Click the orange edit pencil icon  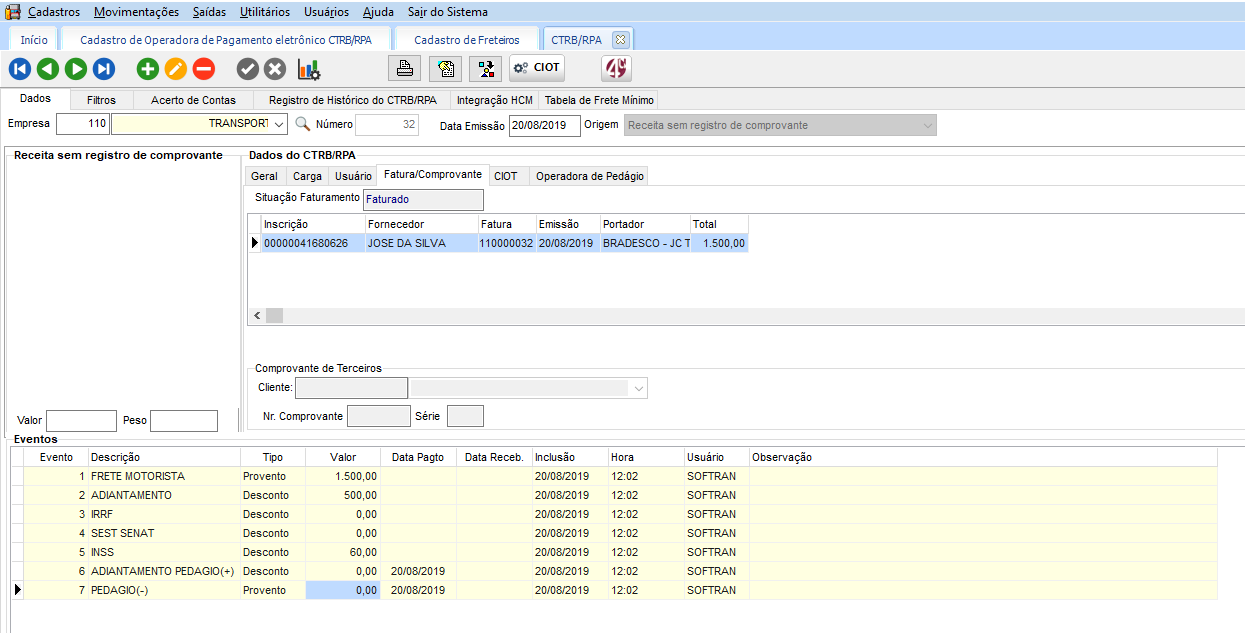[176, 69]
